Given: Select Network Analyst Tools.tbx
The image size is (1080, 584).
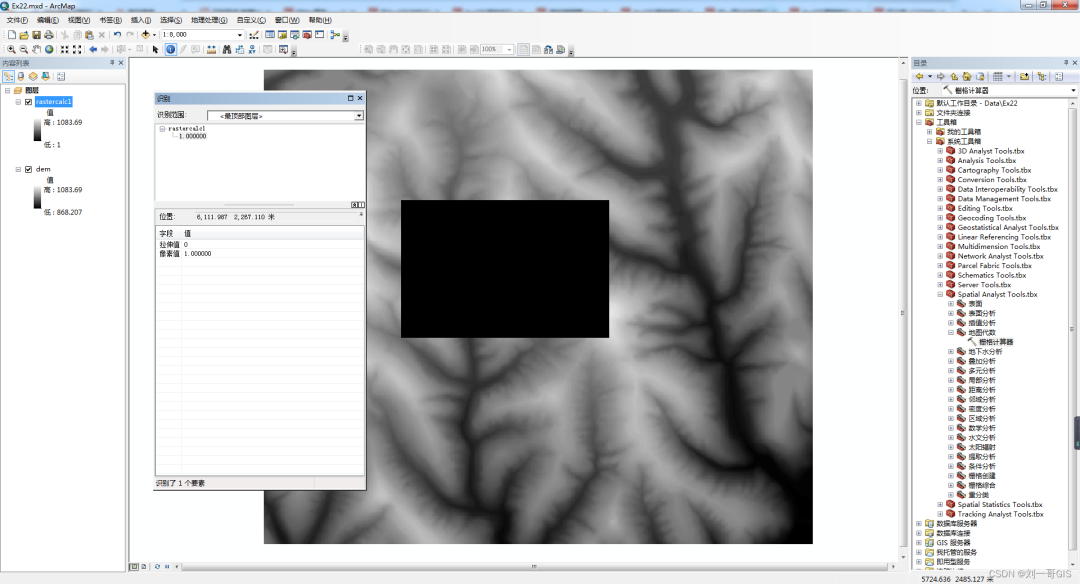Looking at the screenshot, I should pos(1000,256).
